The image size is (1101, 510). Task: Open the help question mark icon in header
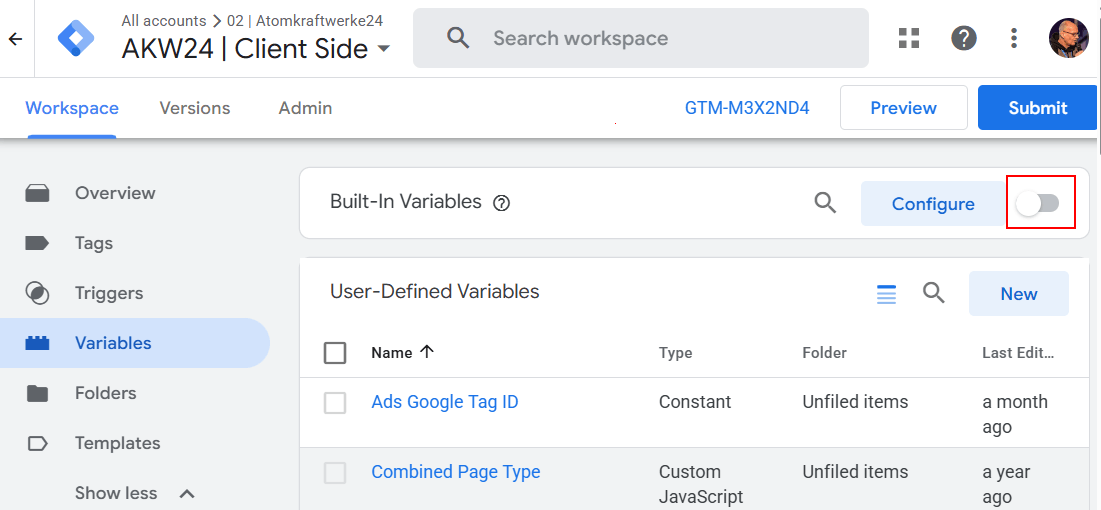click(963, 38)
